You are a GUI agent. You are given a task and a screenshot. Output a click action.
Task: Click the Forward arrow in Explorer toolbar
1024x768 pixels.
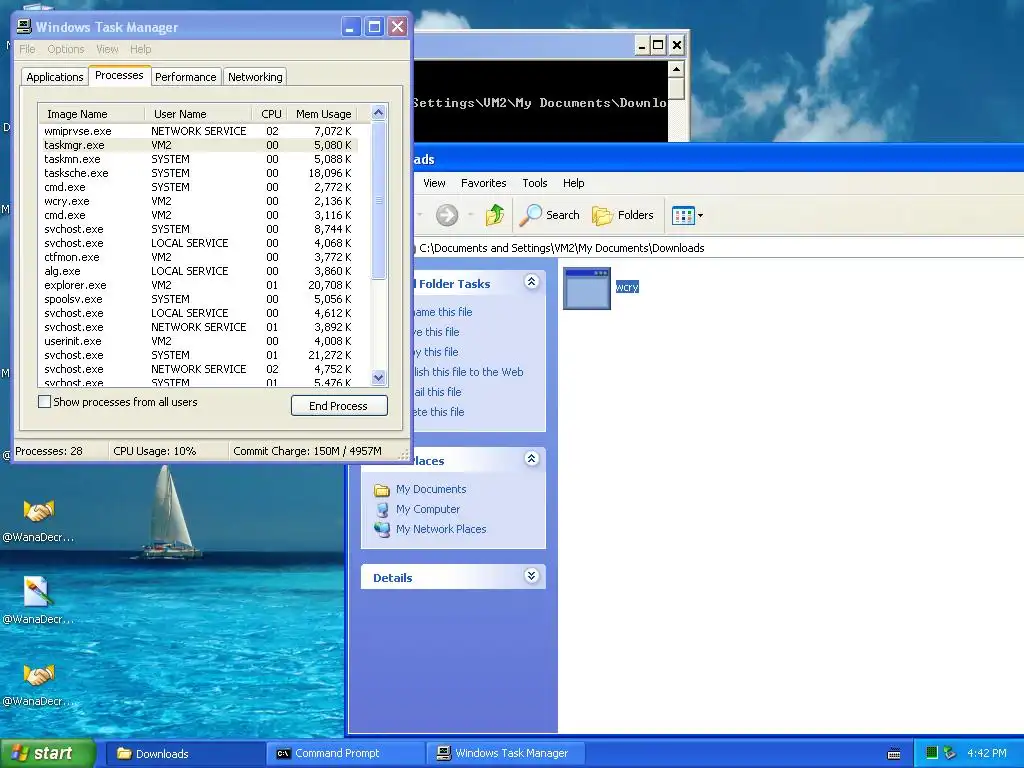(447, 215)
